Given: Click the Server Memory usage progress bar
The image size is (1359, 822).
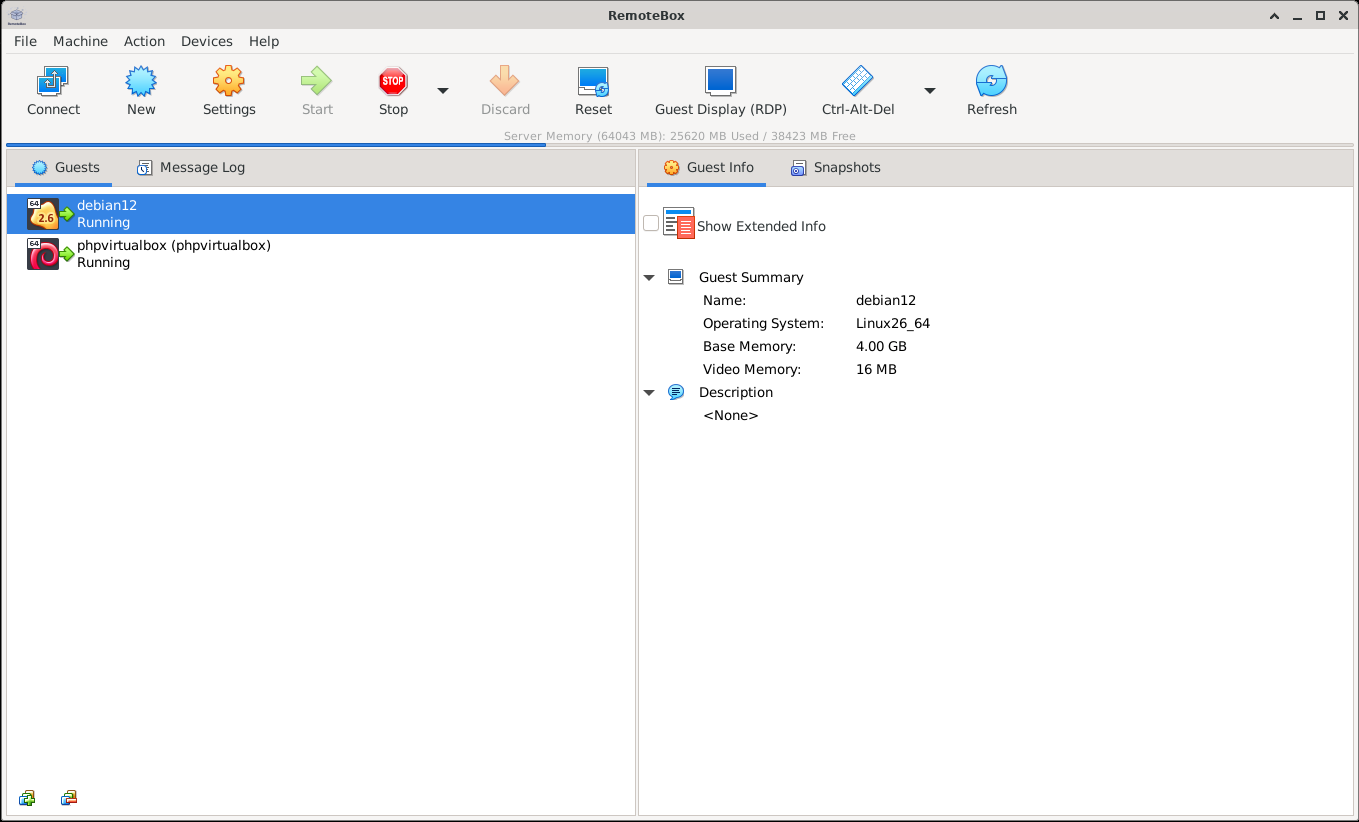Looking at the screenshot, I should [x=679, y=145].
